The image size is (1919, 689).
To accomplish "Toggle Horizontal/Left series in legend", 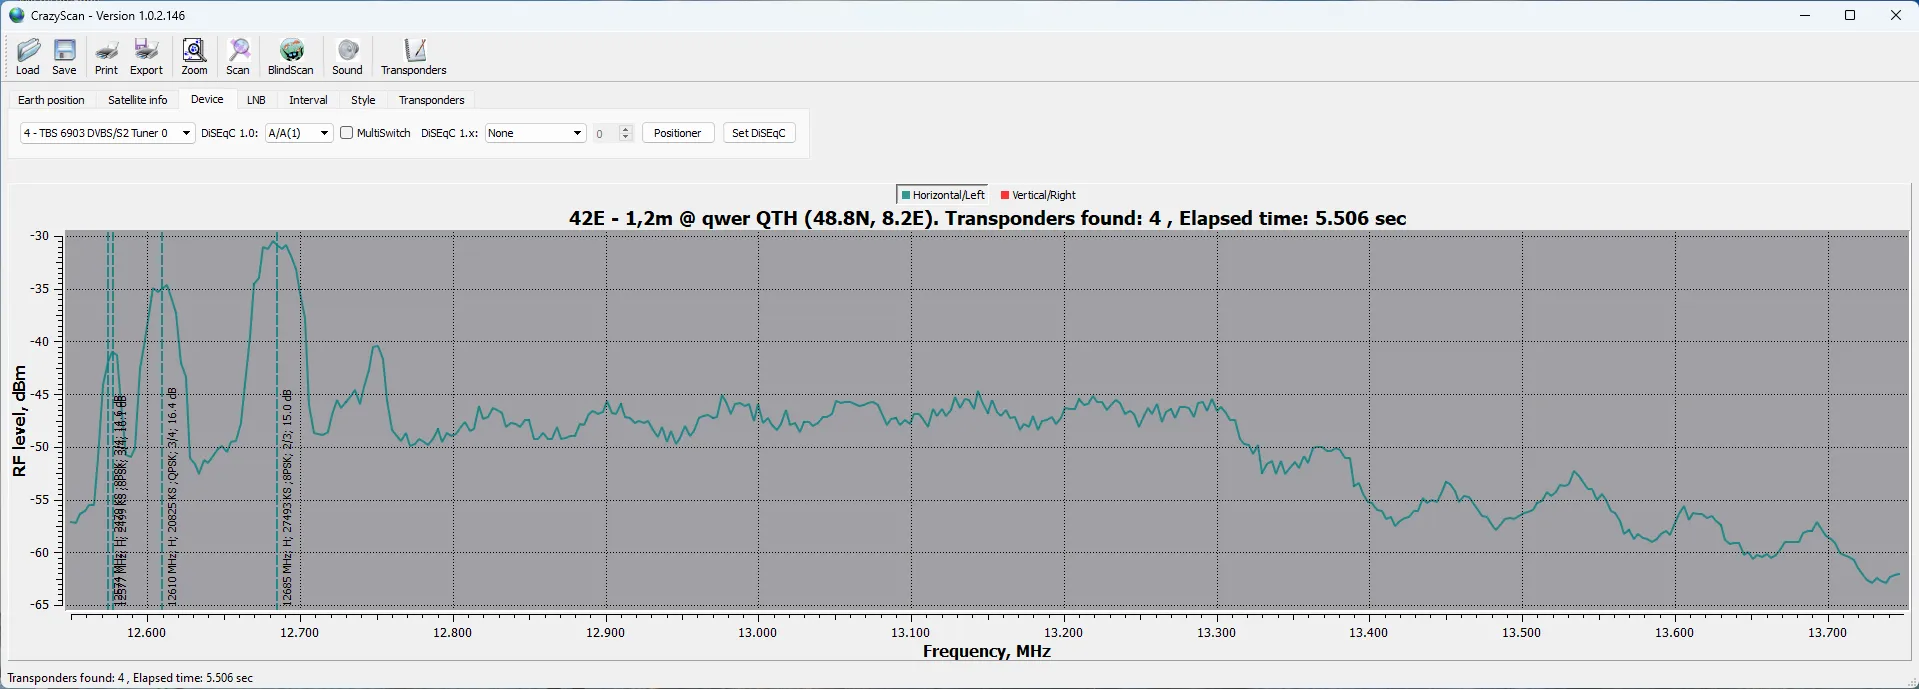I will pyautogui.click(x=943, y=195).
